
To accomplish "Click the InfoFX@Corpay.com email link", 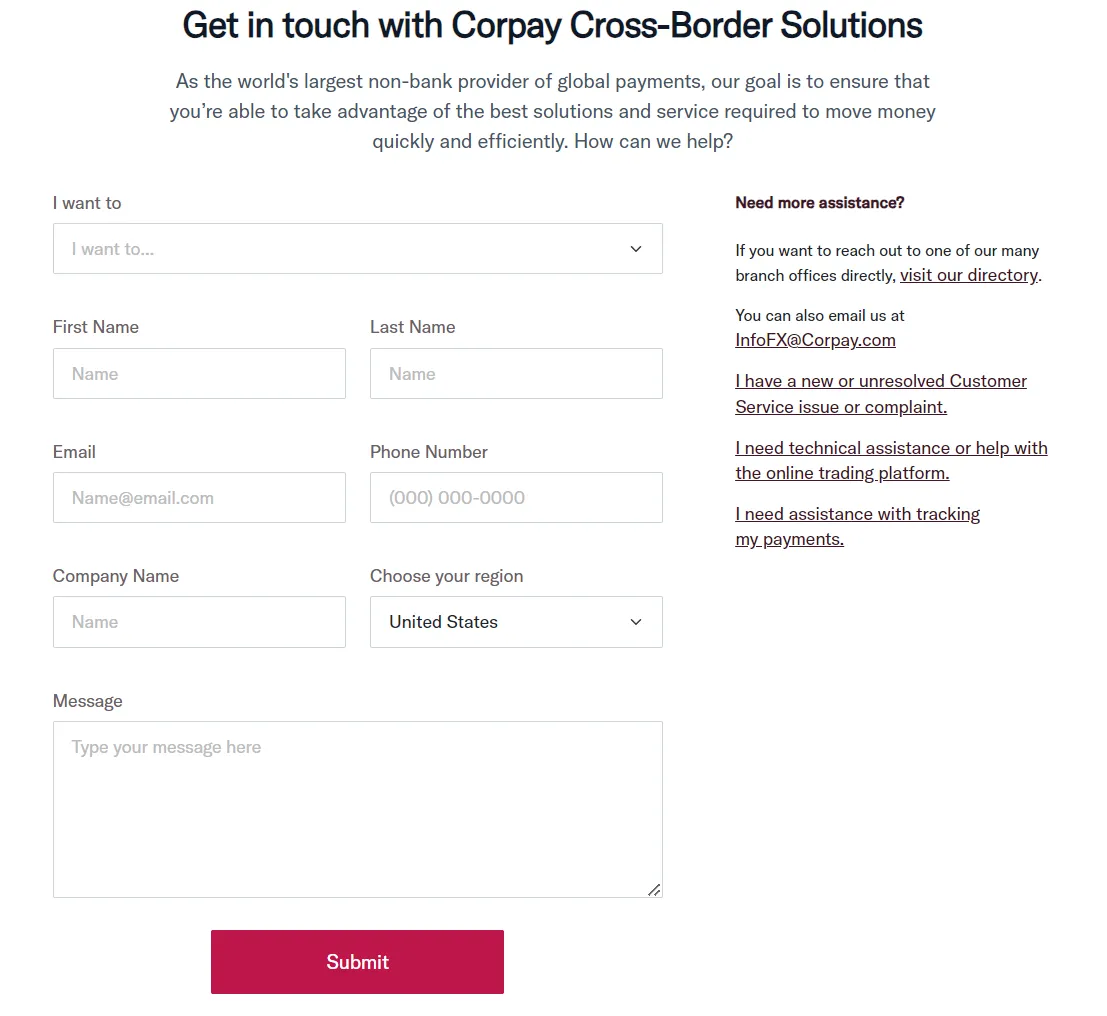I will coord(815,340).
